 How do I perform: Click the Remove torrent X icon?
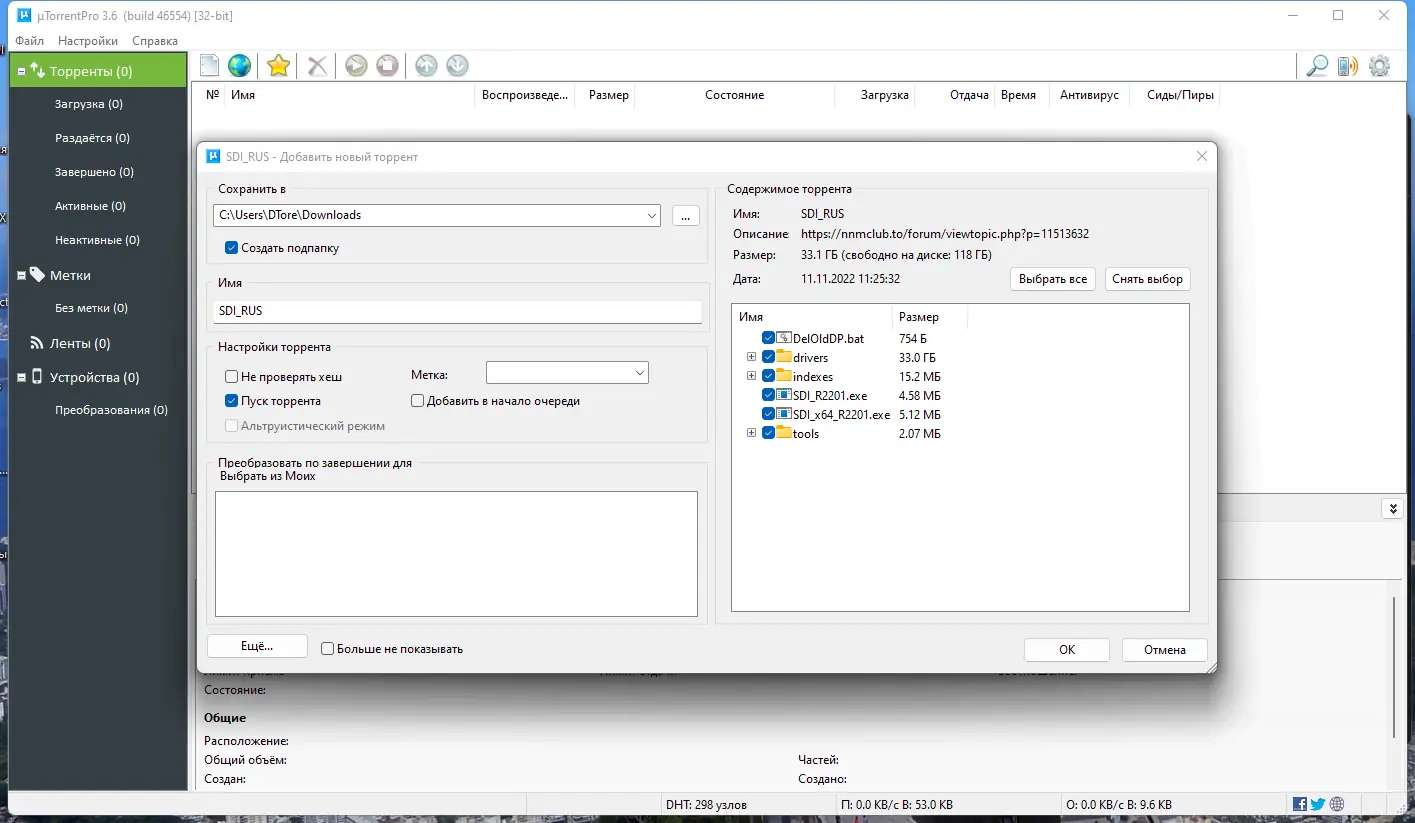click(317, 66)
